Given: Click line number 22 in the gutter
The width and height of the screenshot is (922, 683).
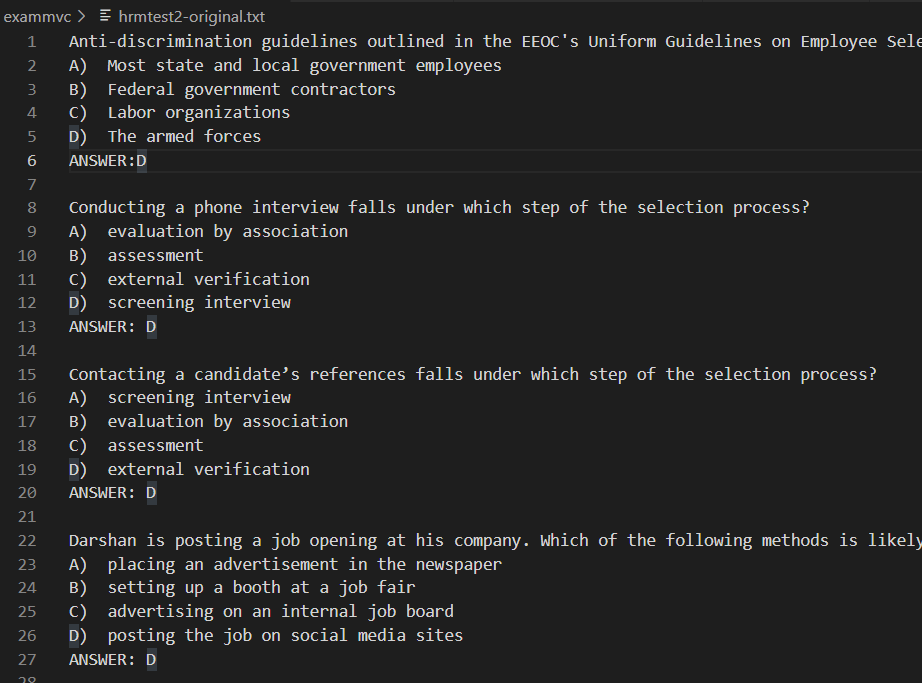Looking at the screenshot, I should point(27,540).
